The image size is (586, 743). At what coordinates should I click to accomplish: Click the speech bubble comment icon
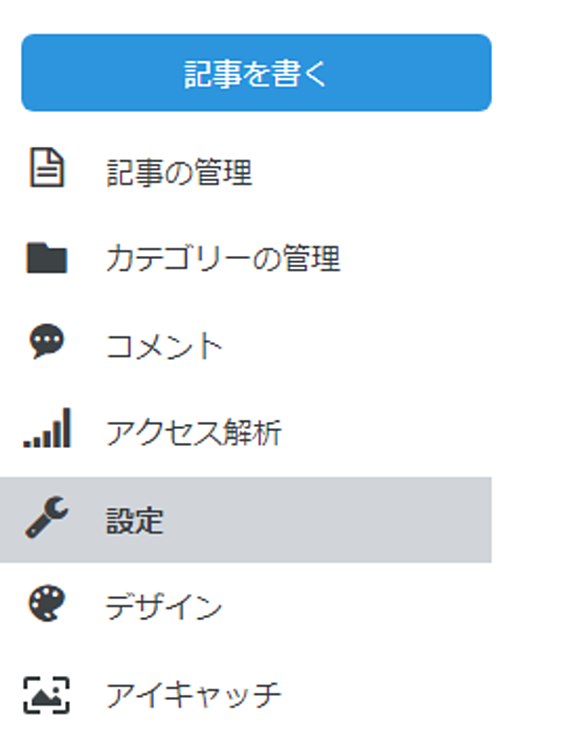pyautogui.click(x=46, y=341)
